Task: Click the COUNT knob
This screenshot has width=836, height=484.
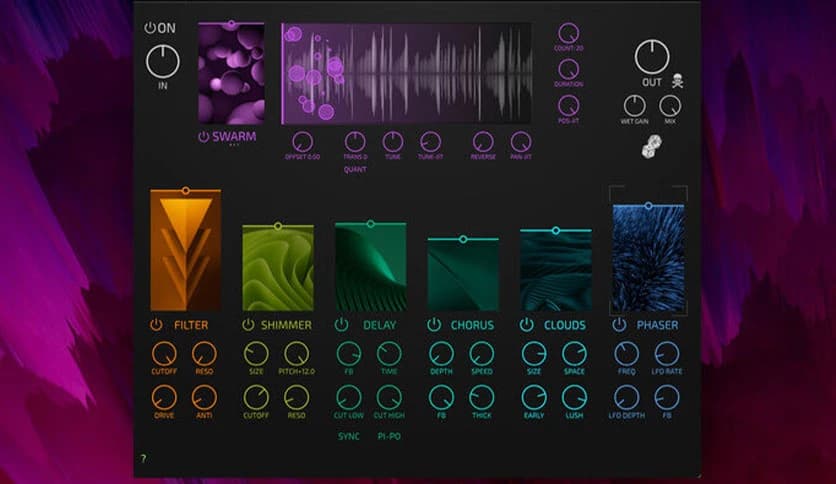Action: [568, 34]
